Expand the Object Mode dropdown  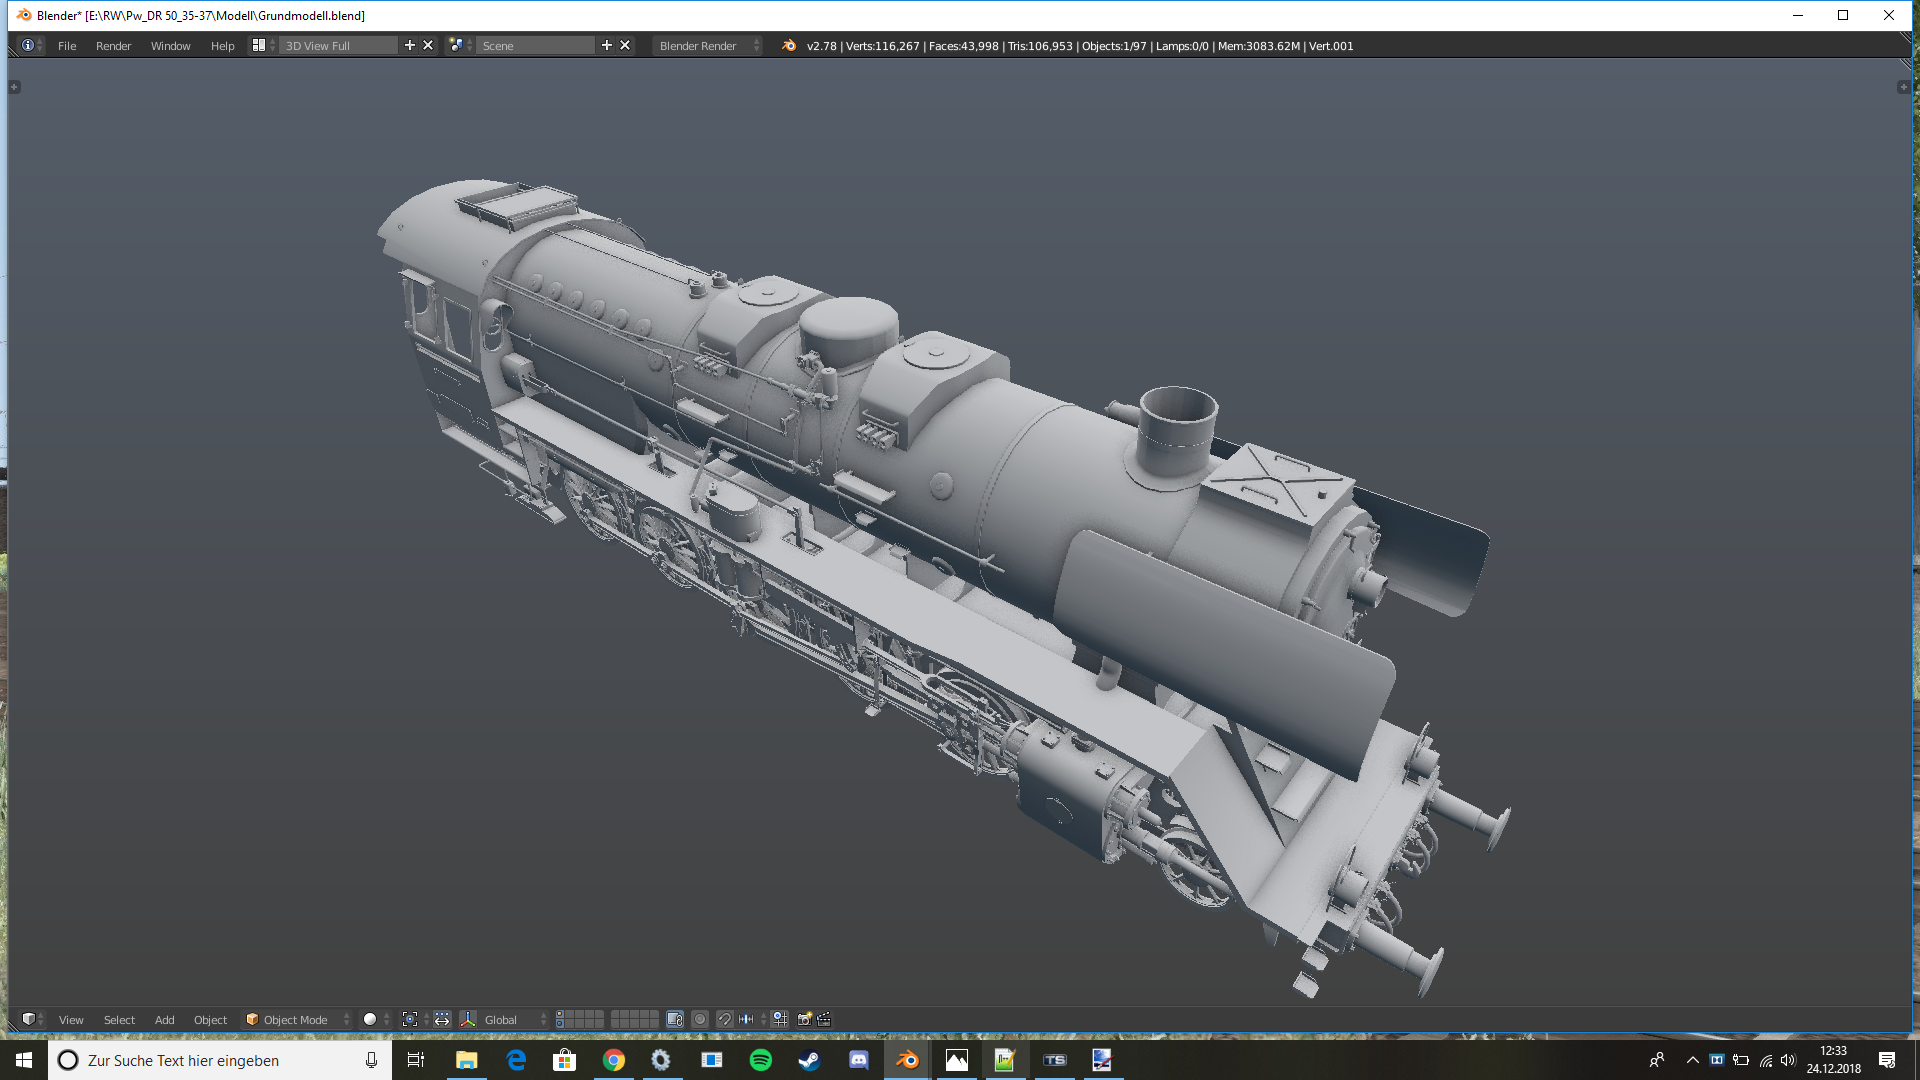(x=297, y=1019)
